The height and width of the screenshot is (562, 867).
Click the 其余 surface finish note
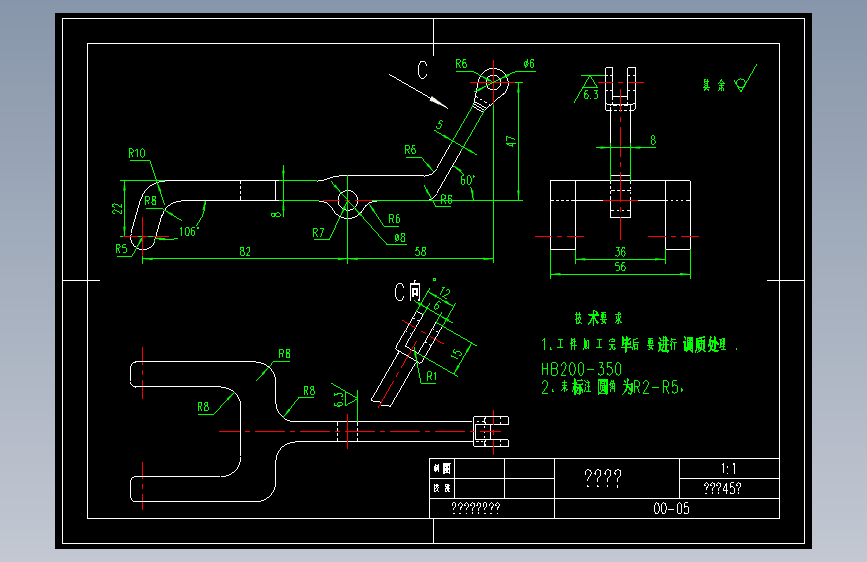714,85
